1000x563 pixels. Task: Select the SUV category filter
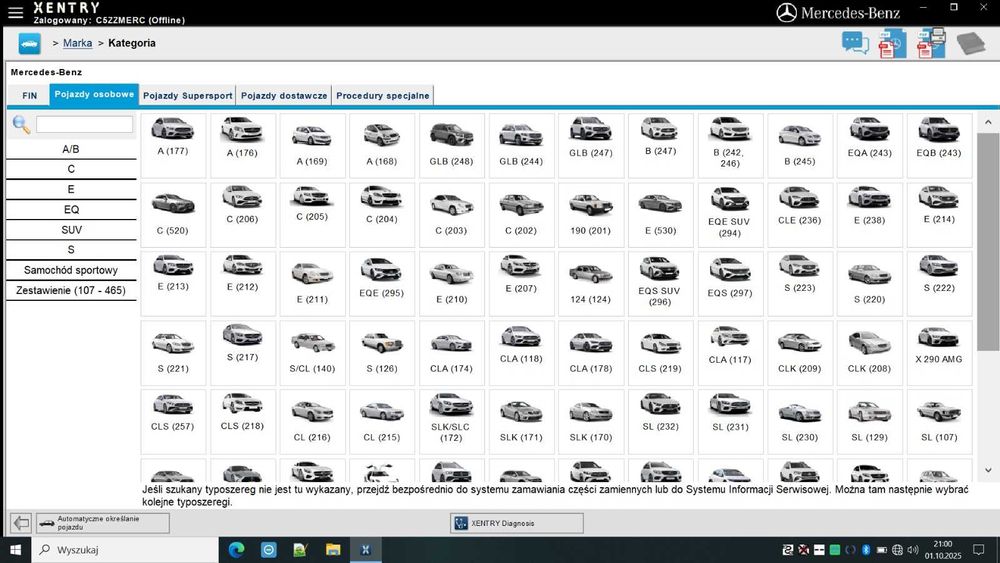coord(71,230)
